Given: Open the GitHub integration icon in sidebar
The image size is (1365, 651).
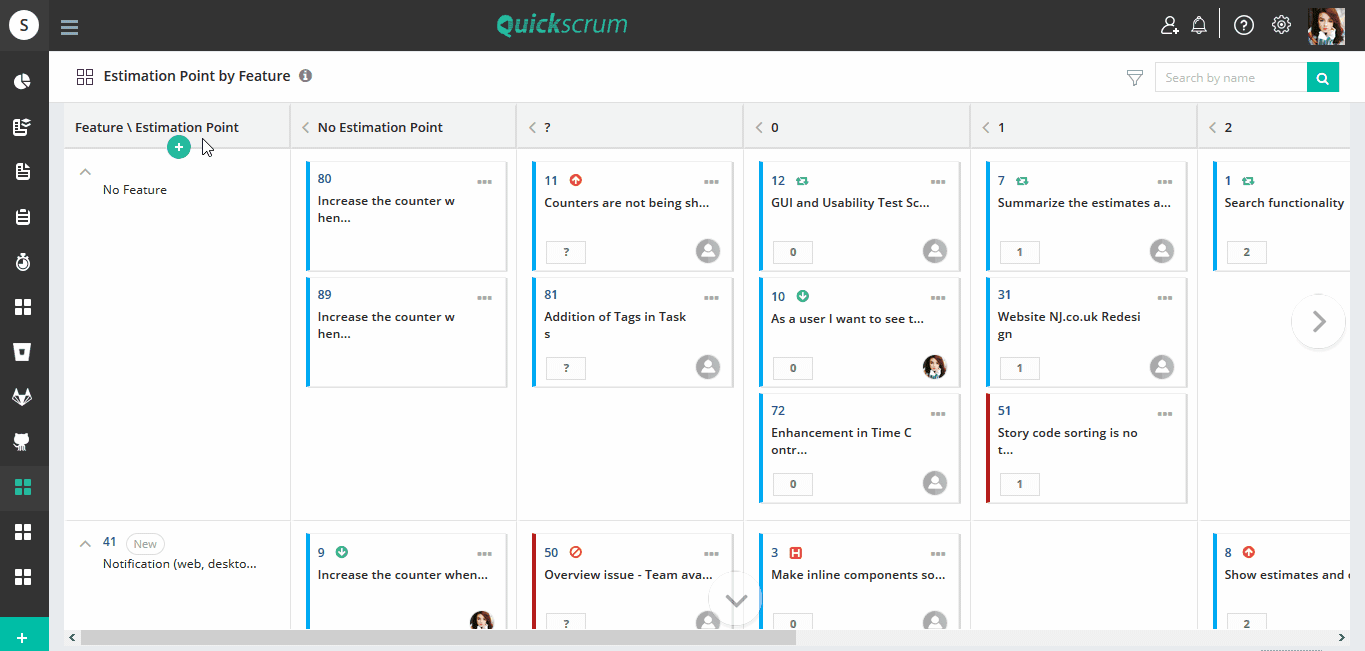Looking at the screenshot, I should [x=24, y=441].
